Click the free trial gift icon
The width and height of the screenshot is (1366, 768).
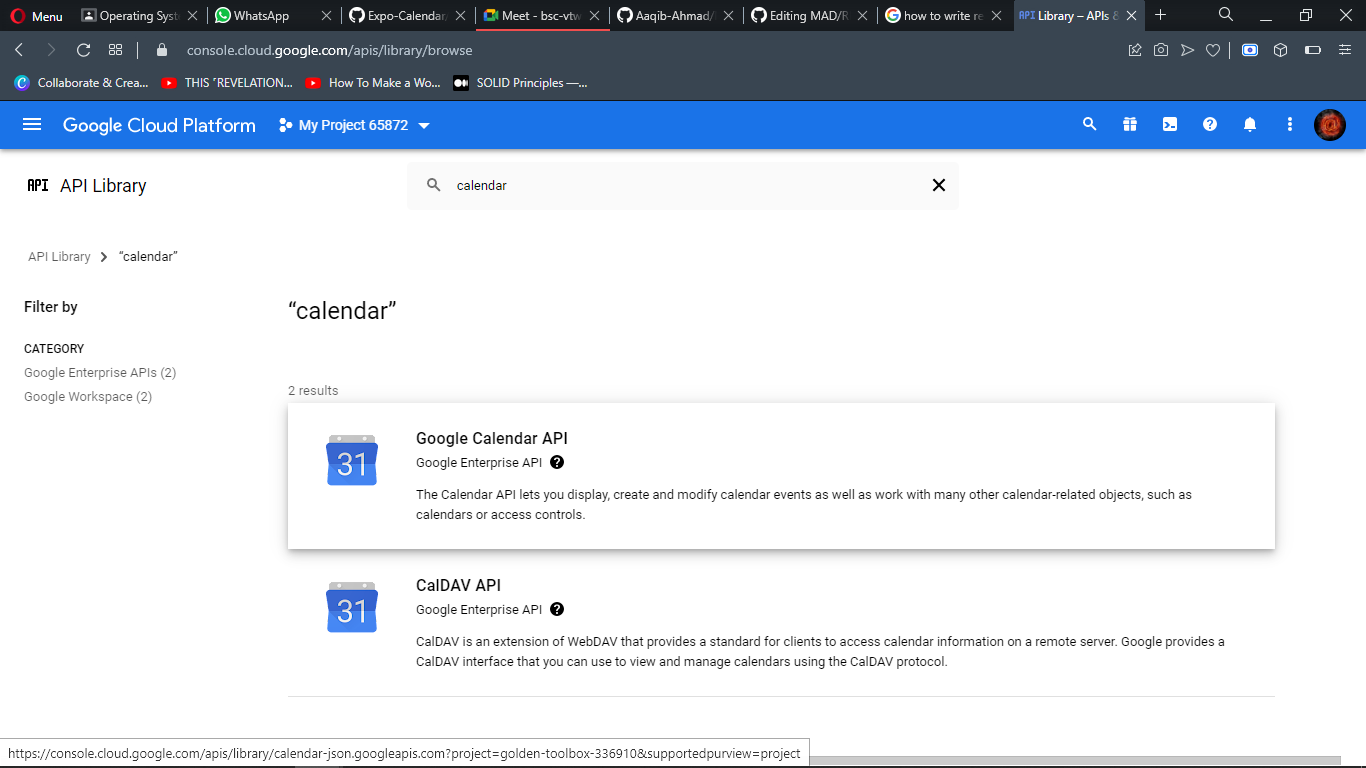(x=1129, y=124)
